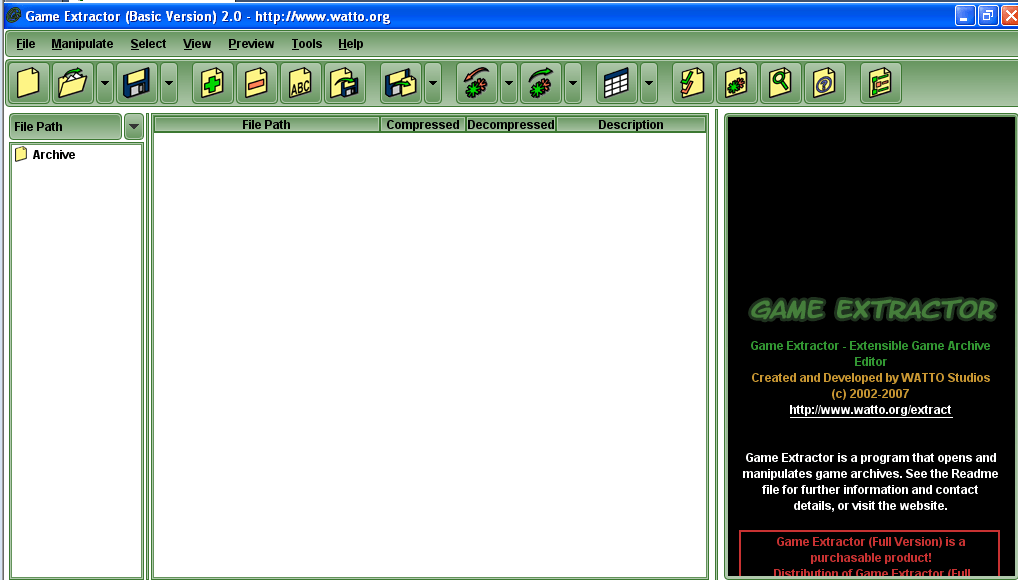Open options with the checklist icon
Viewport: 1018px width, 580px height.
693,83
